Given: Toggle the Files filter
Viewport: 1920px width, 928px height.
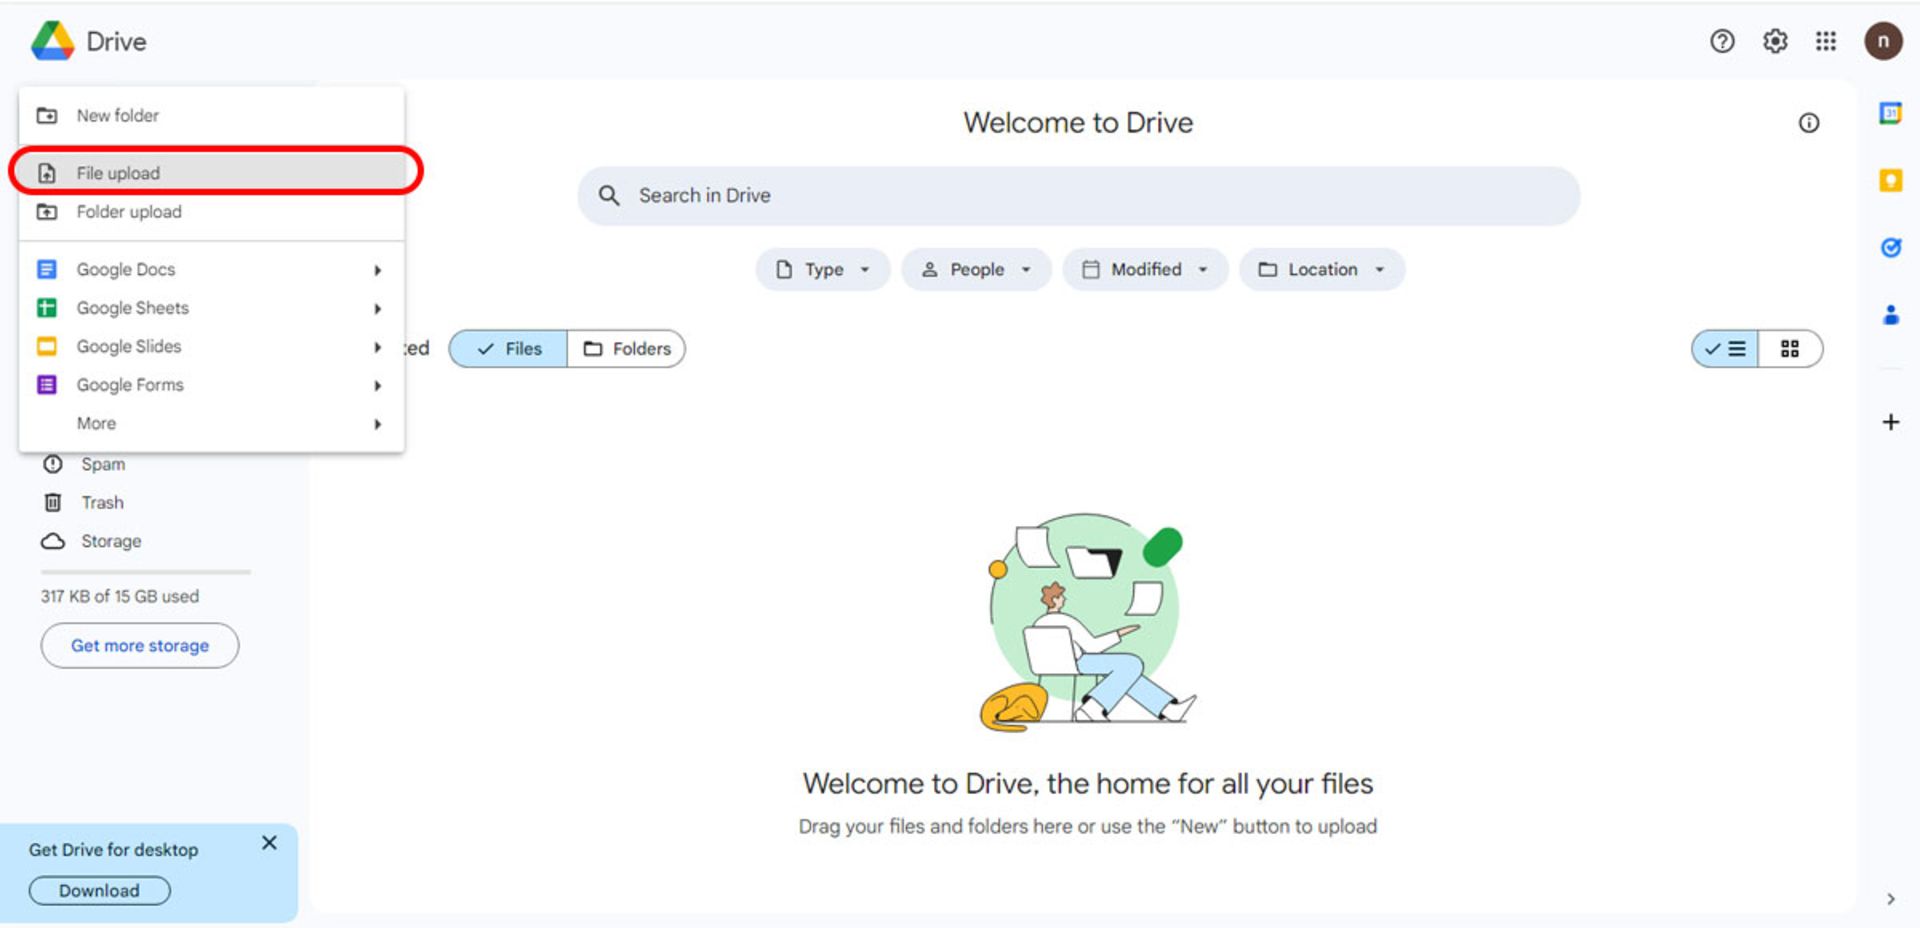Looking at the screenshot, I should [508, 349].
